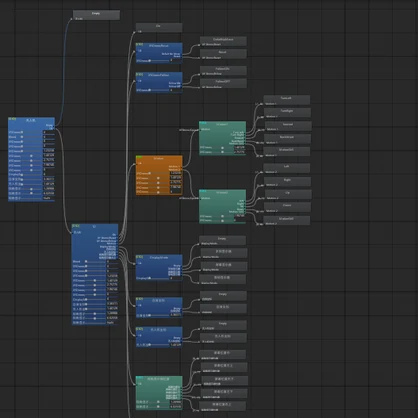The width and height of the screenshot is (418, 418).
Task: Select the blue 3PCameraReset node header
Action: (159, 45)
